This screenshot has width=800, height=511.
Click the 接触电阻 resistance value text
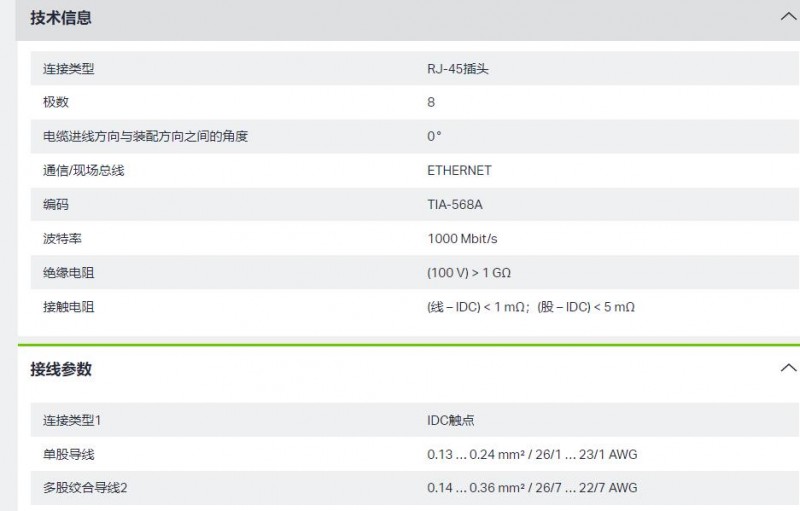[x=531, y=307]
